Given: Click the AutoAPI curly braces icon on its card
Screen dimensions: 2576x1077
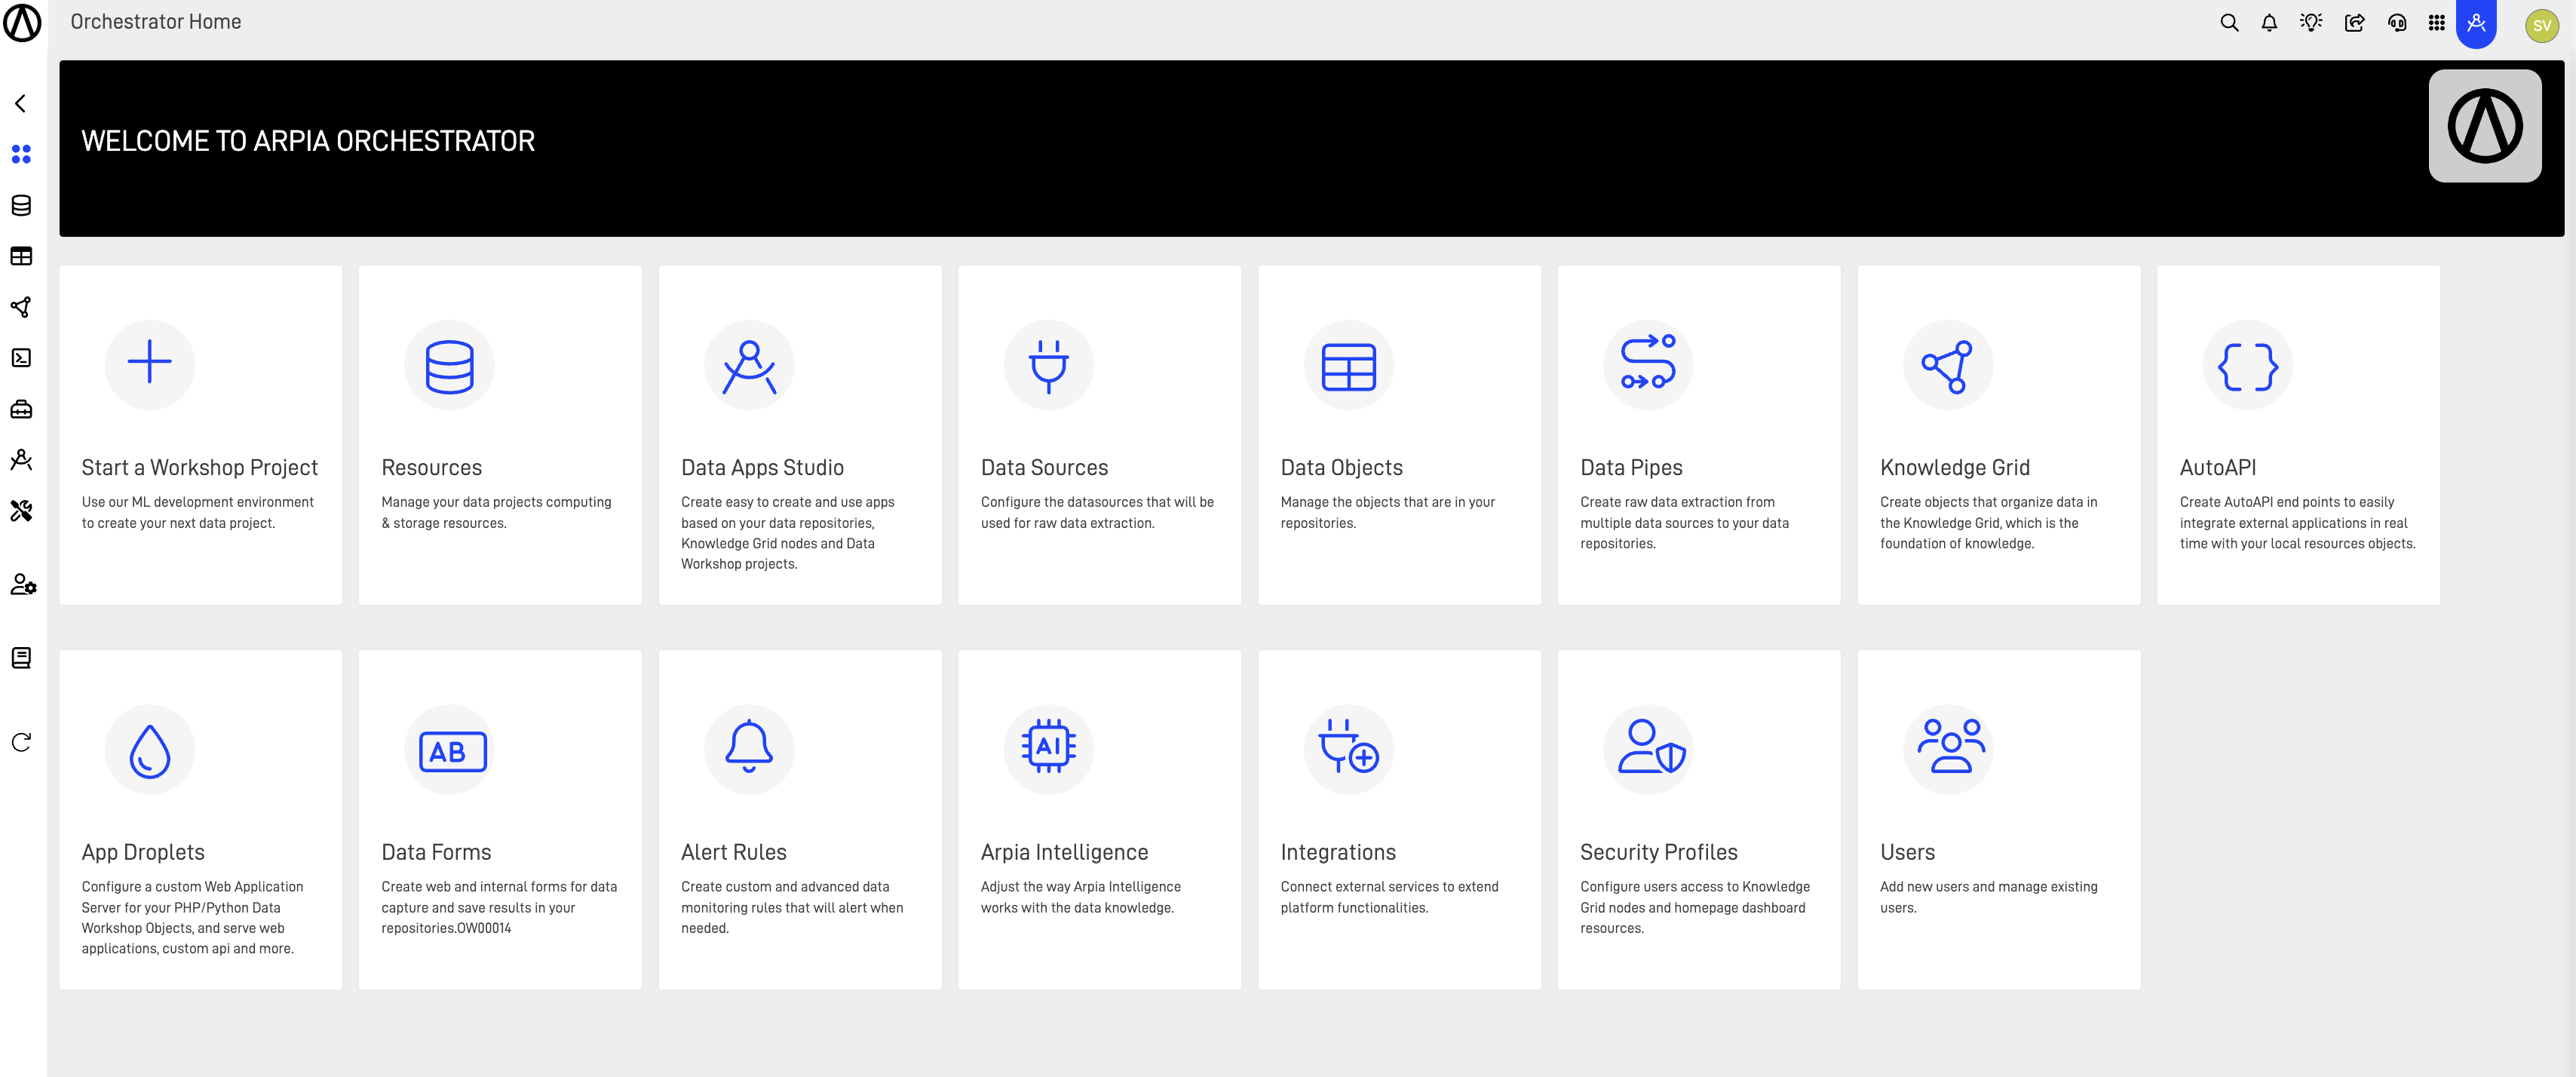Looking at the screenshot, I should tap(2248, 366).
